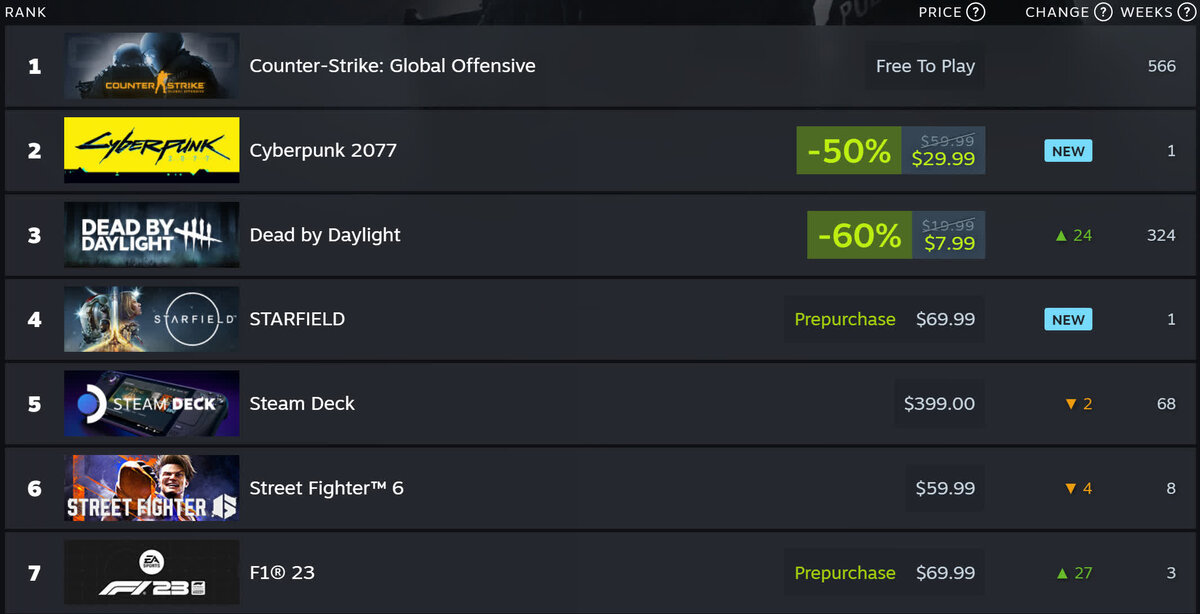
Task: Open the Counter-Strike: Global Offensive thumbnail
Action: 152,66
